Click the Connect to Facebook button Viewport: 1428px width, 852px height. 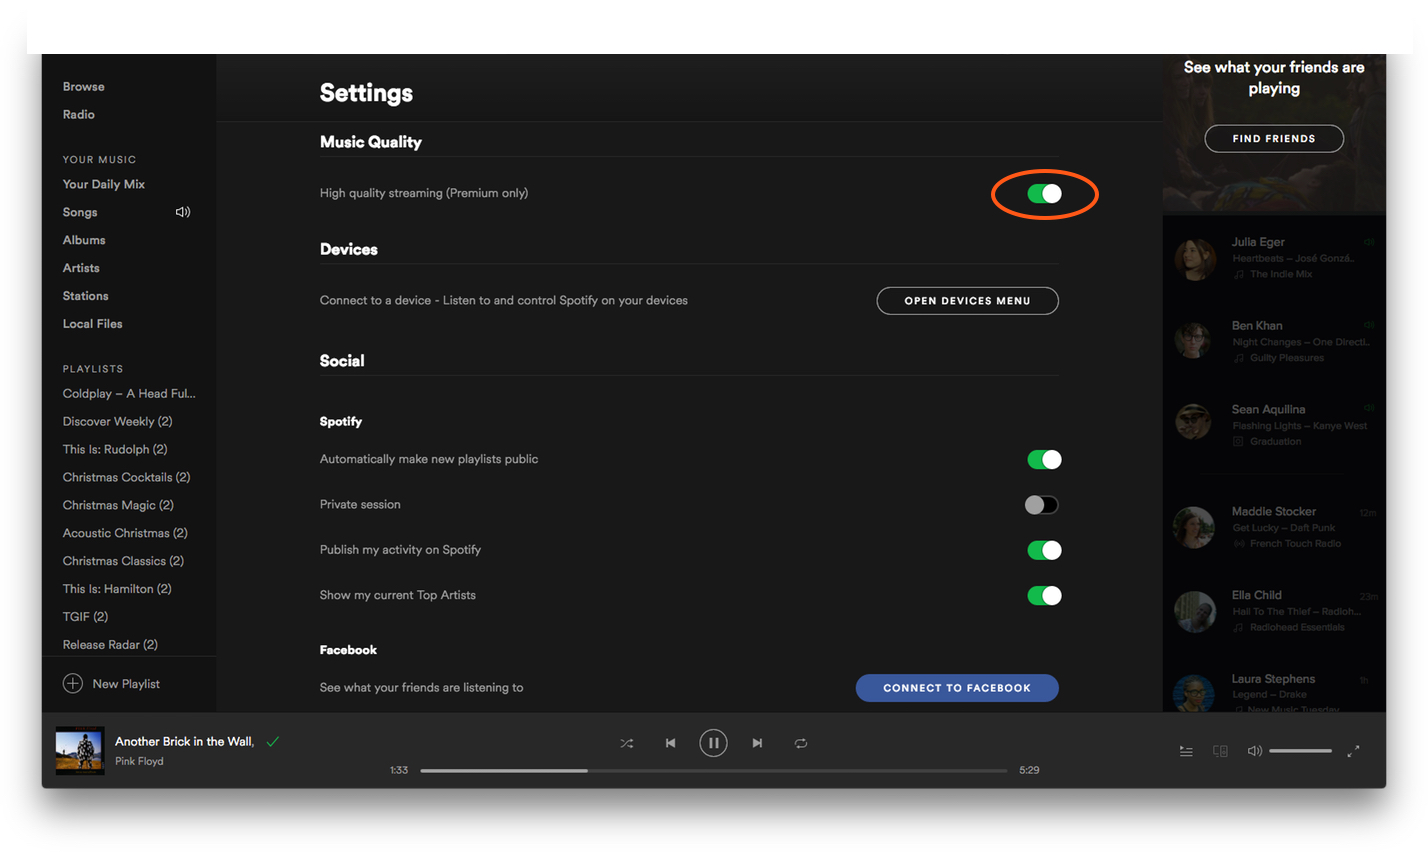957,688
